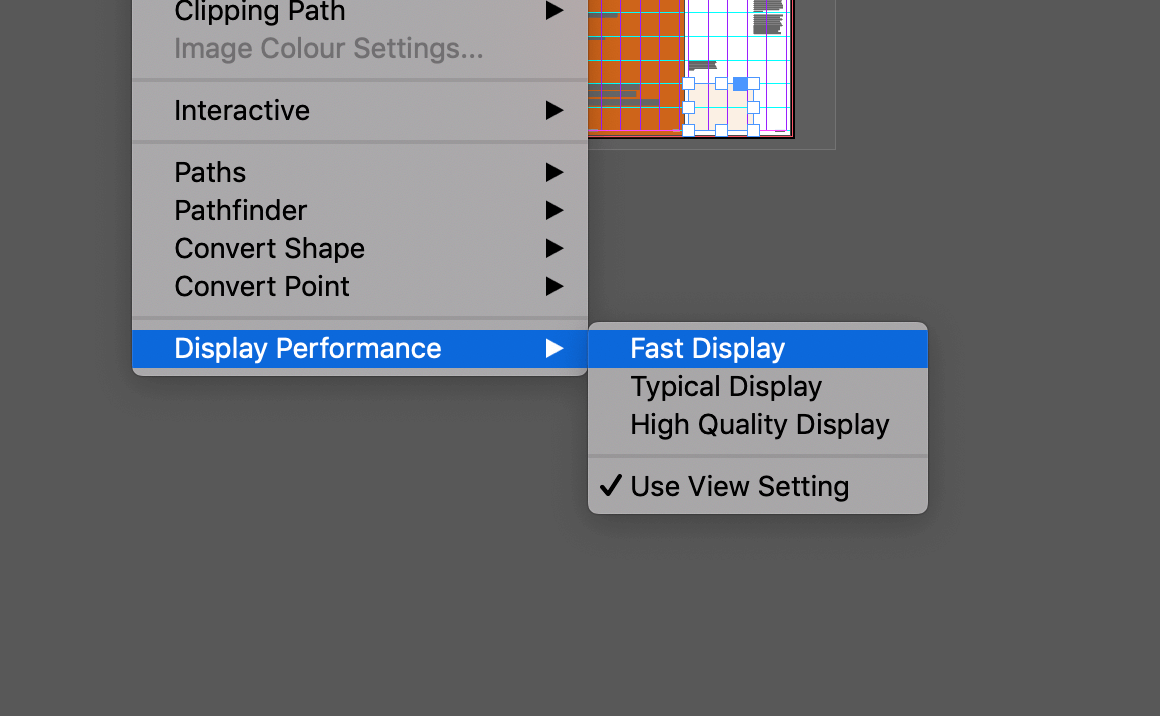Expand the Convert Point submenu
This screenshot has width=1160, height=716.
coord(262,287)
